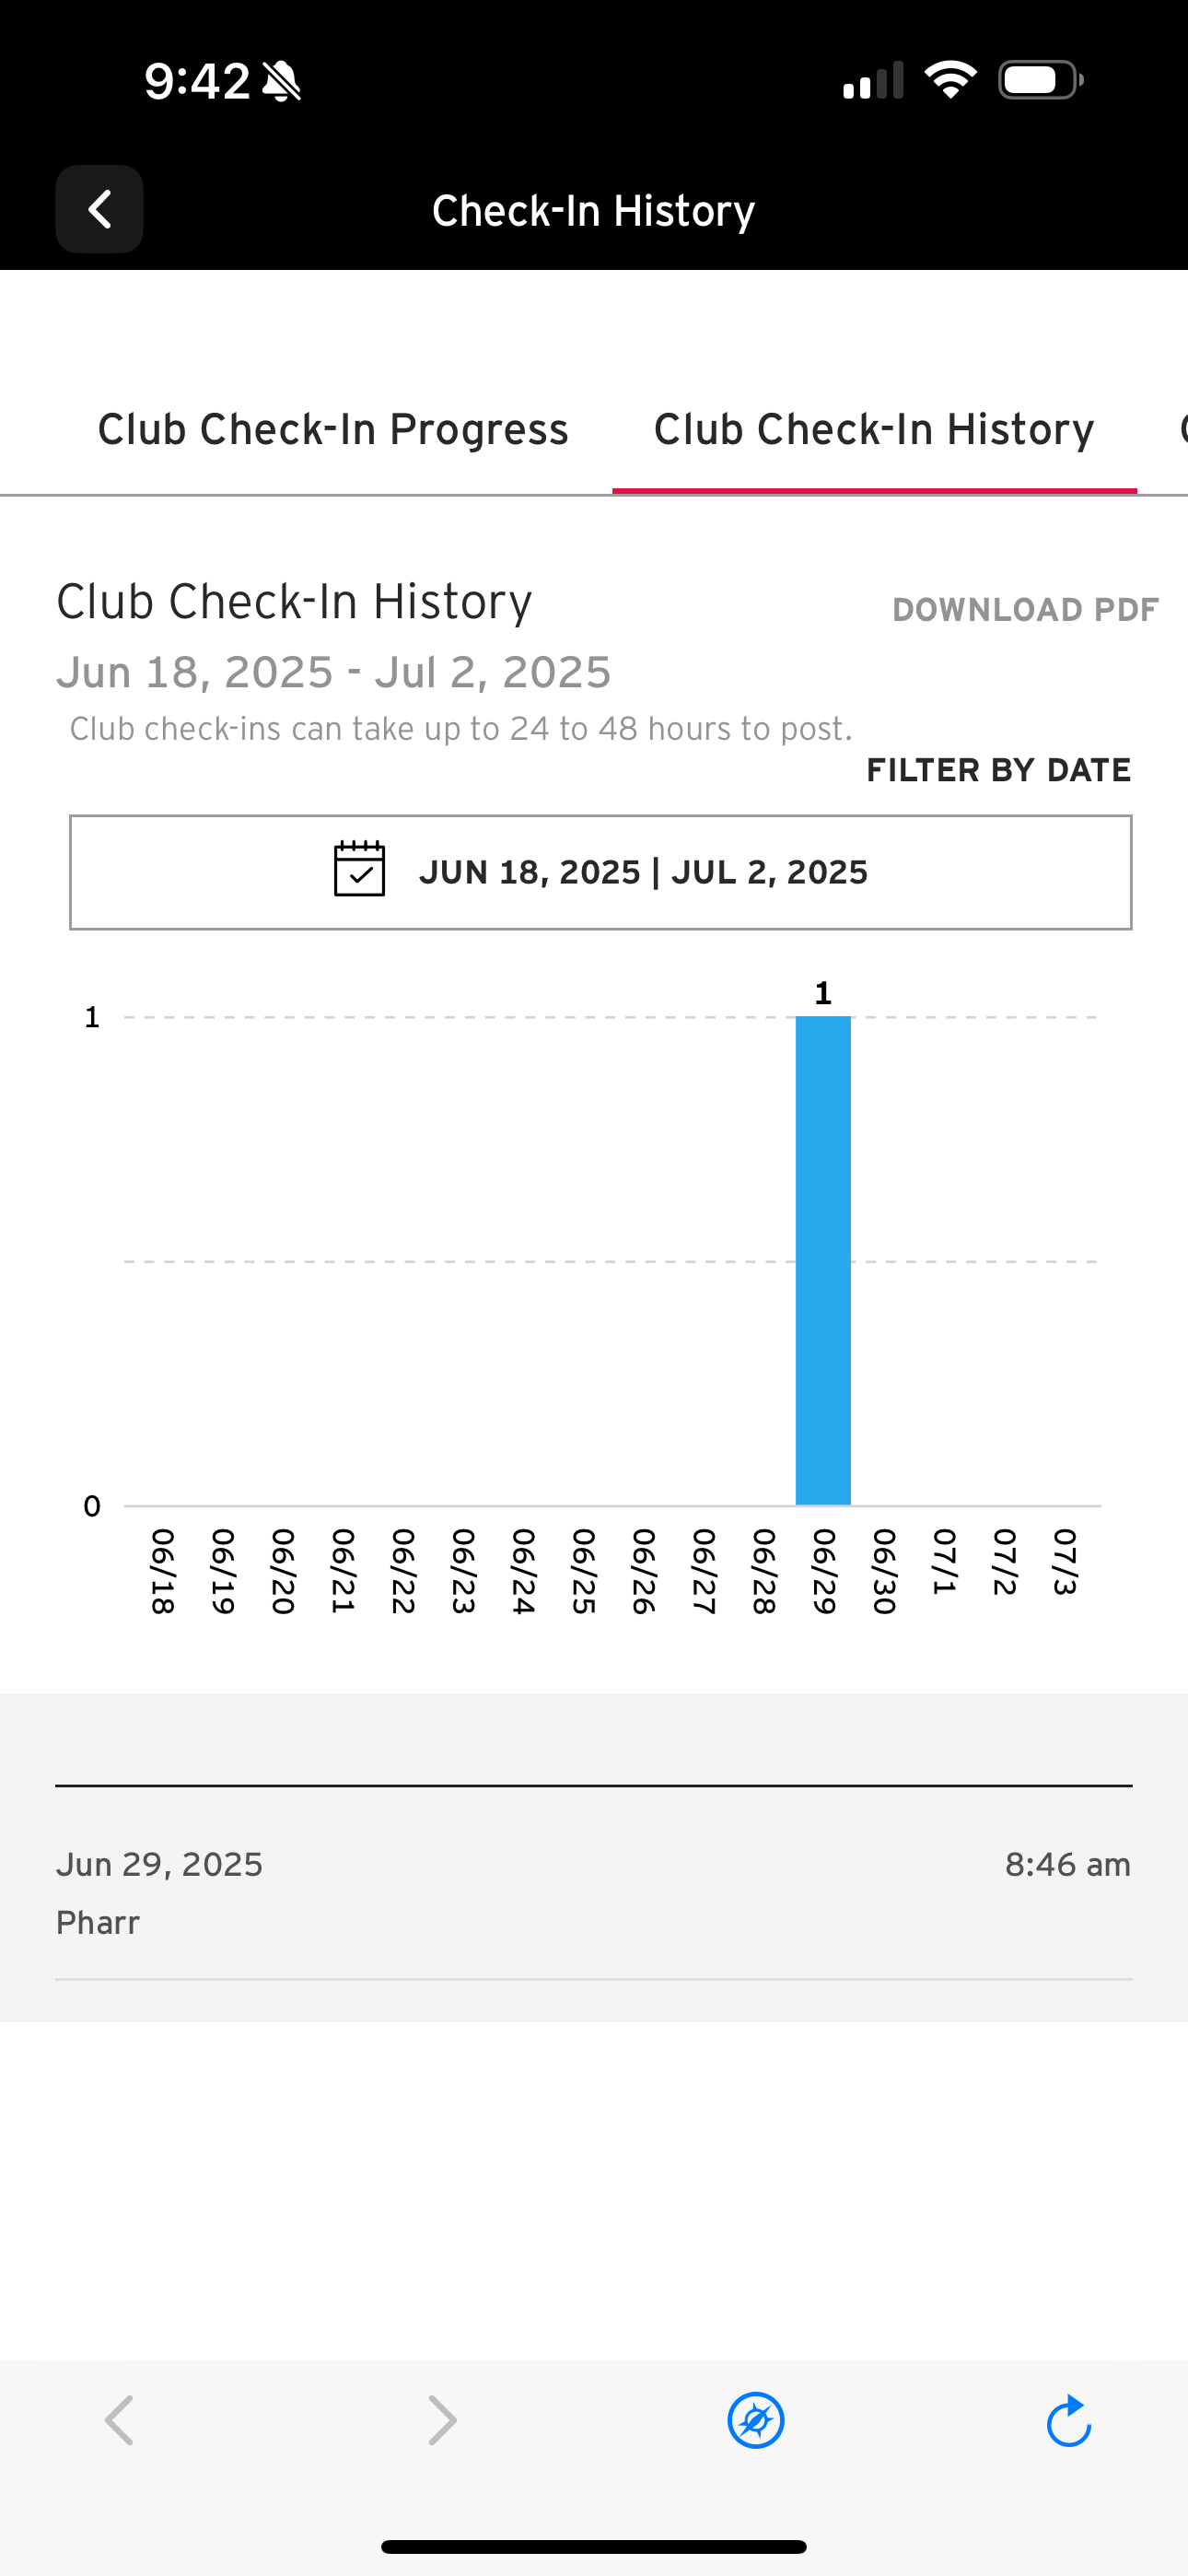This screenshot has height=2576, width=1188.
Task: Tap the Wi-Fi status icon
Action: (950, 80)
